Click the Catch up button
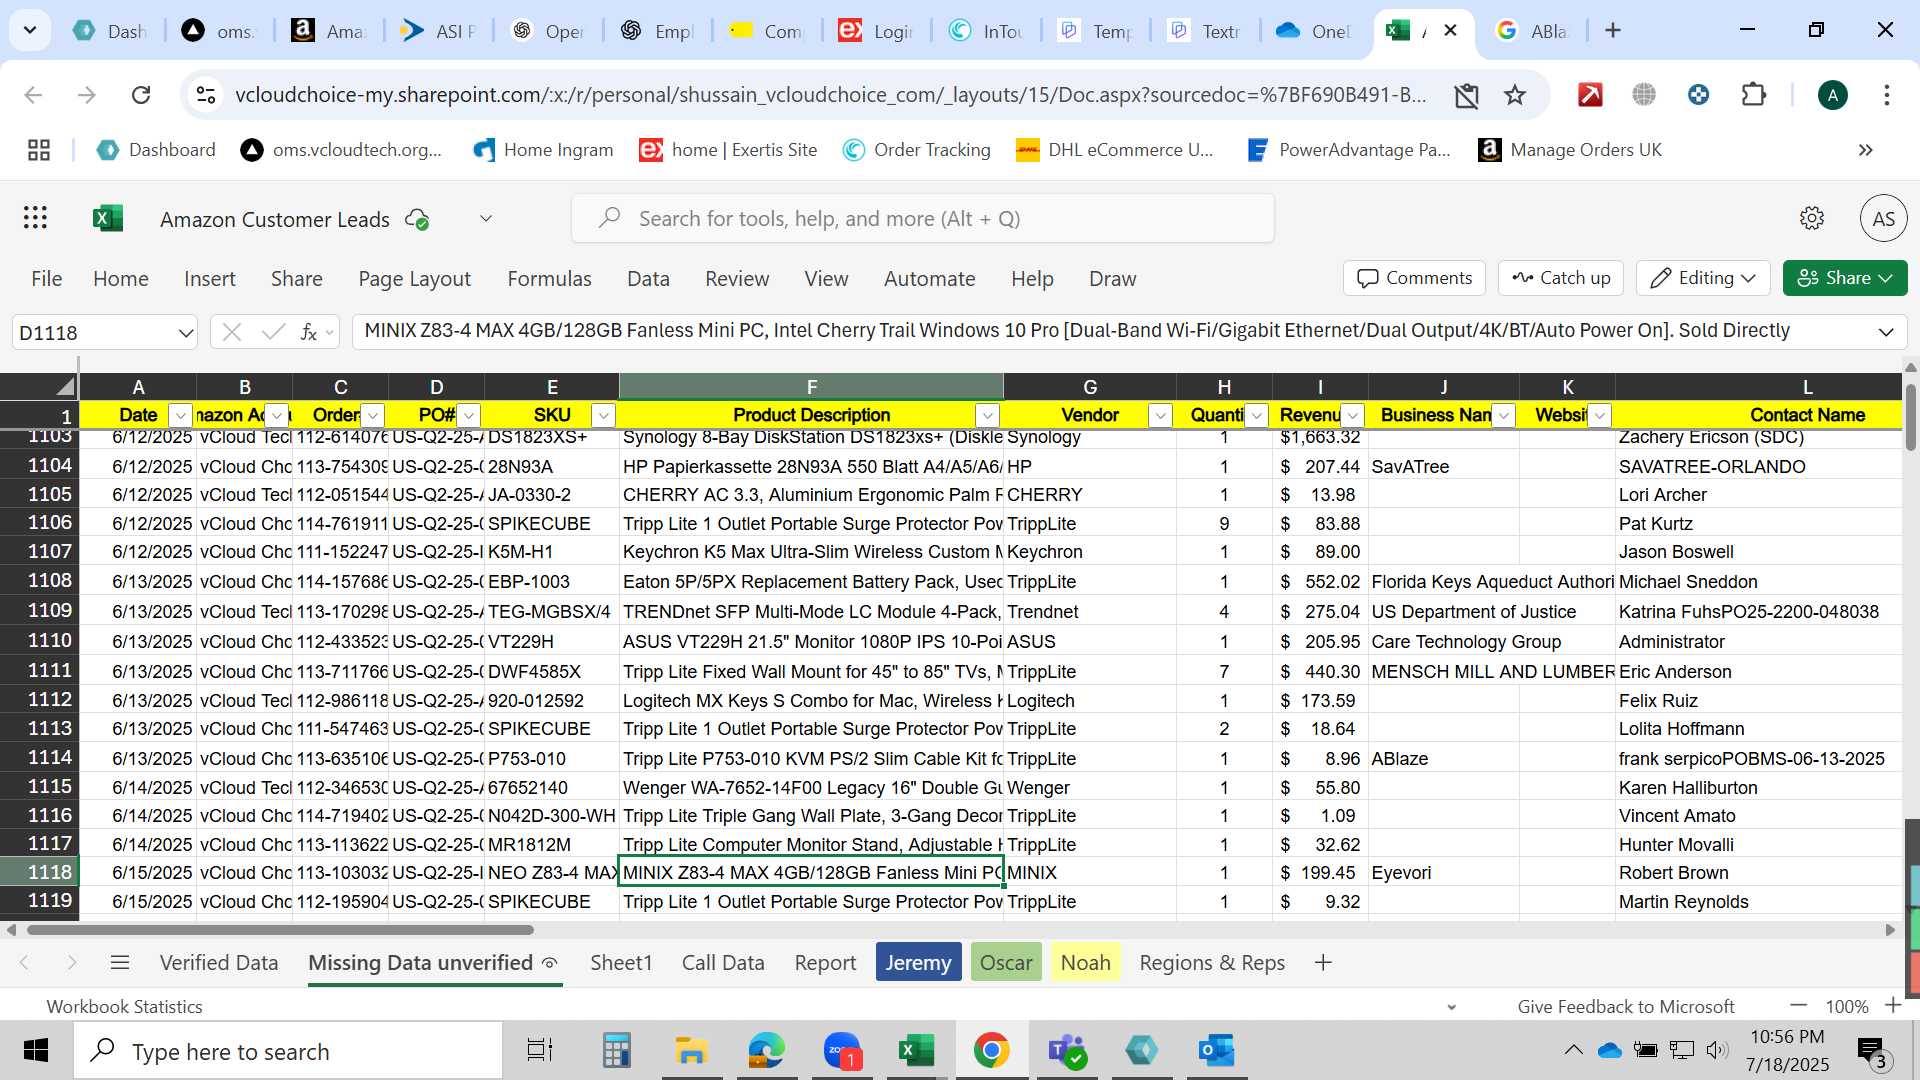This screenshot has width=1920, height=1080. point(1560,278)
